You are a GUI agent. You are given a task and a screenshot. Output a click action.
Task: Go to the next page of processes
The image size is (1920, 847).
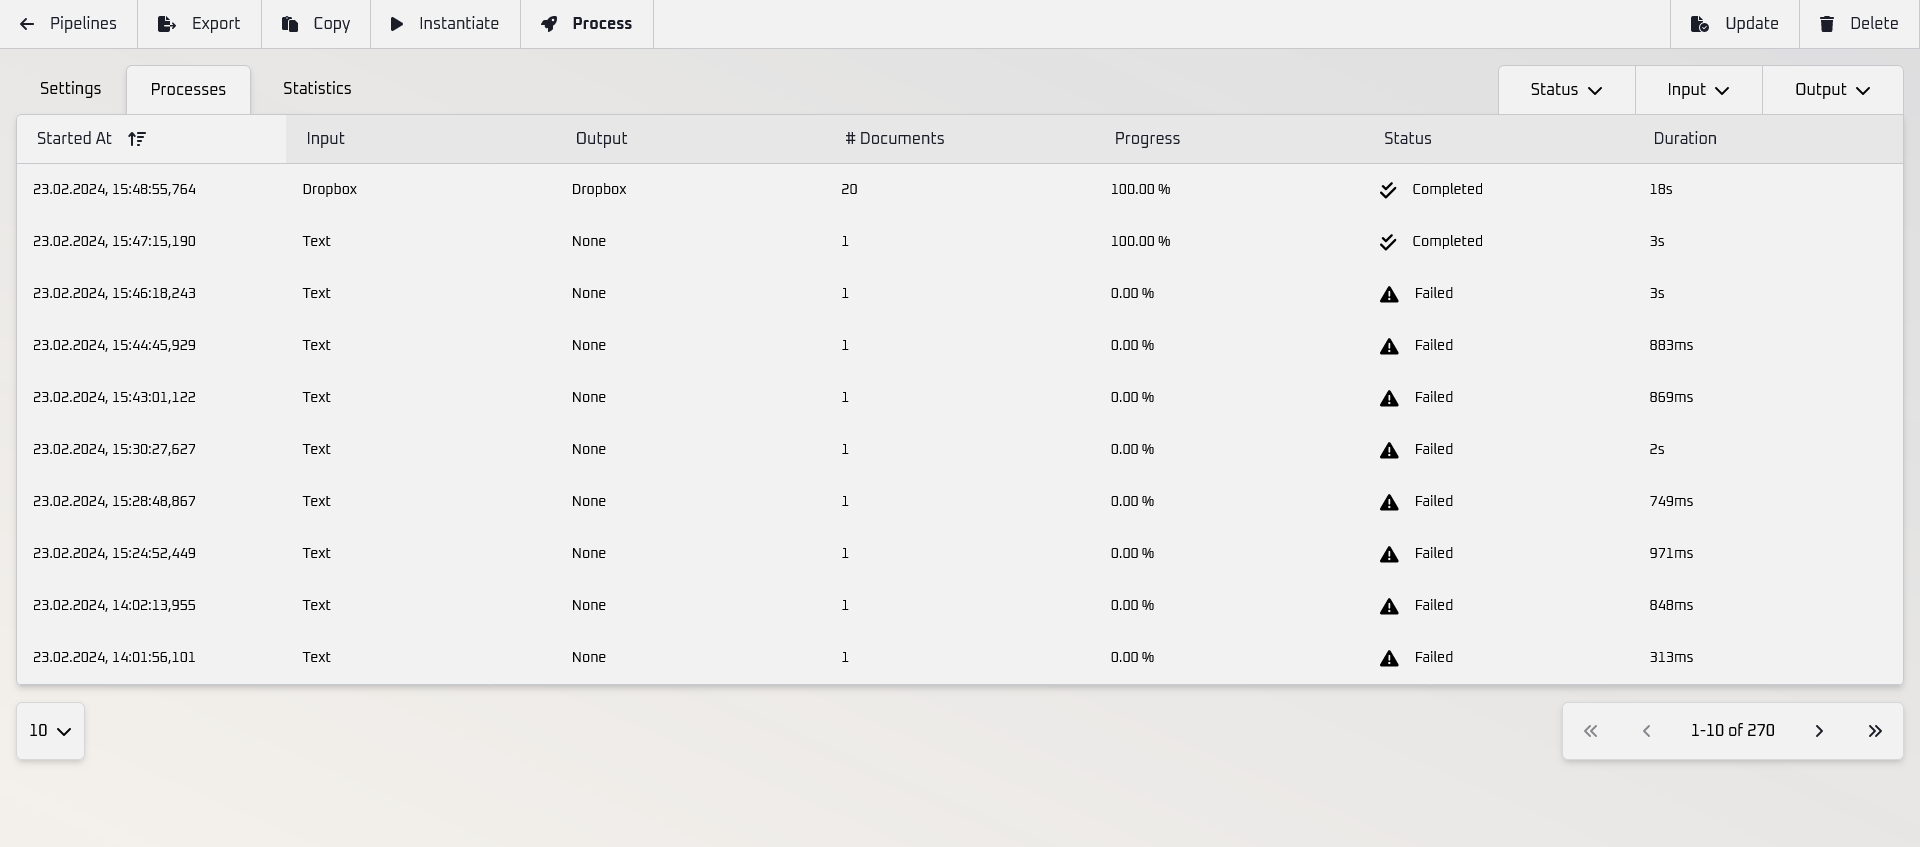1819,731
